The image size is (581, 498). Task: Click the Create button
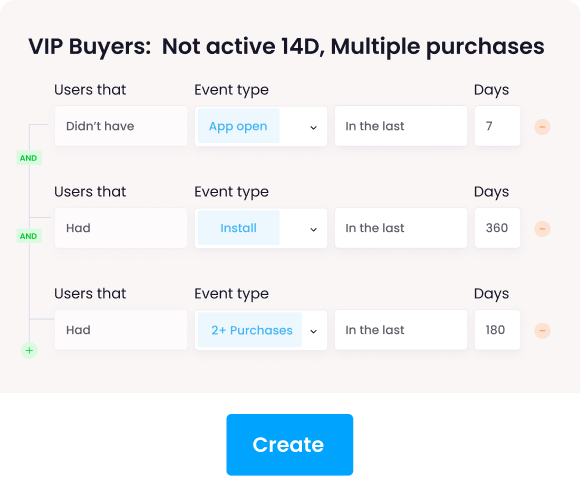coord(290,445)
